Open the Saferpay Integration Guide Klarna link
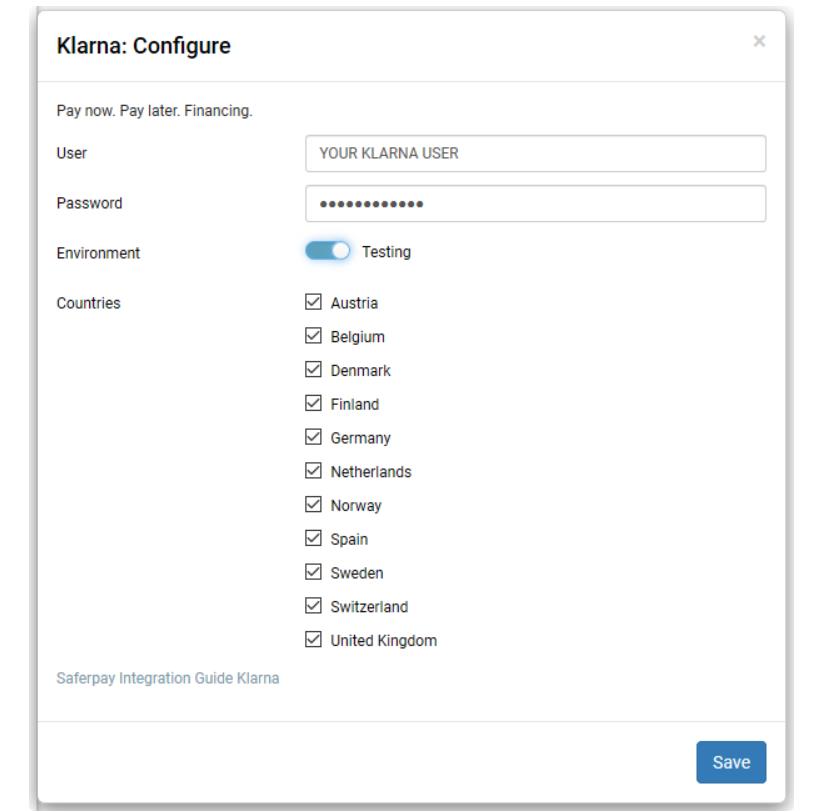 168,678
